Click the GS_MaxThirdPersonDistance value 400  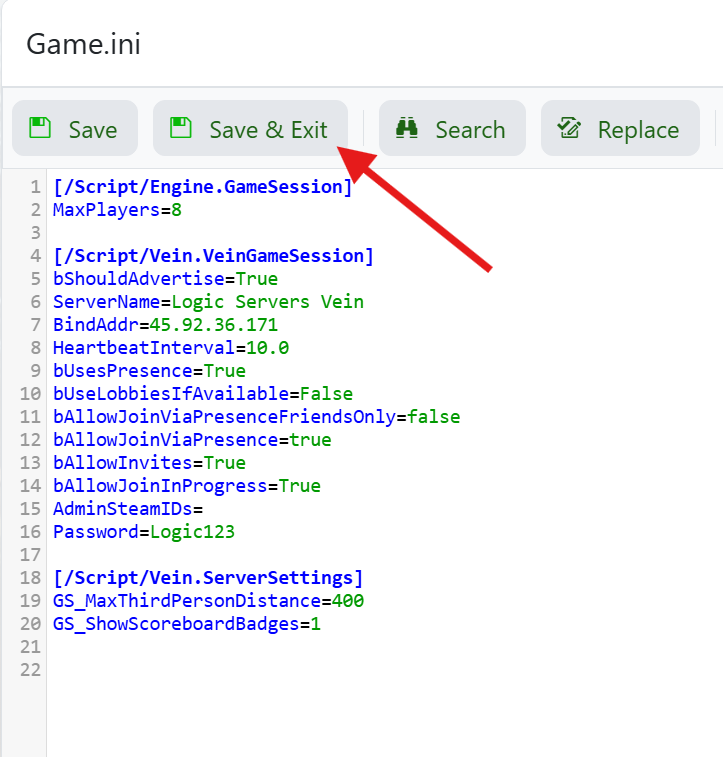click(x=347, y=601)
